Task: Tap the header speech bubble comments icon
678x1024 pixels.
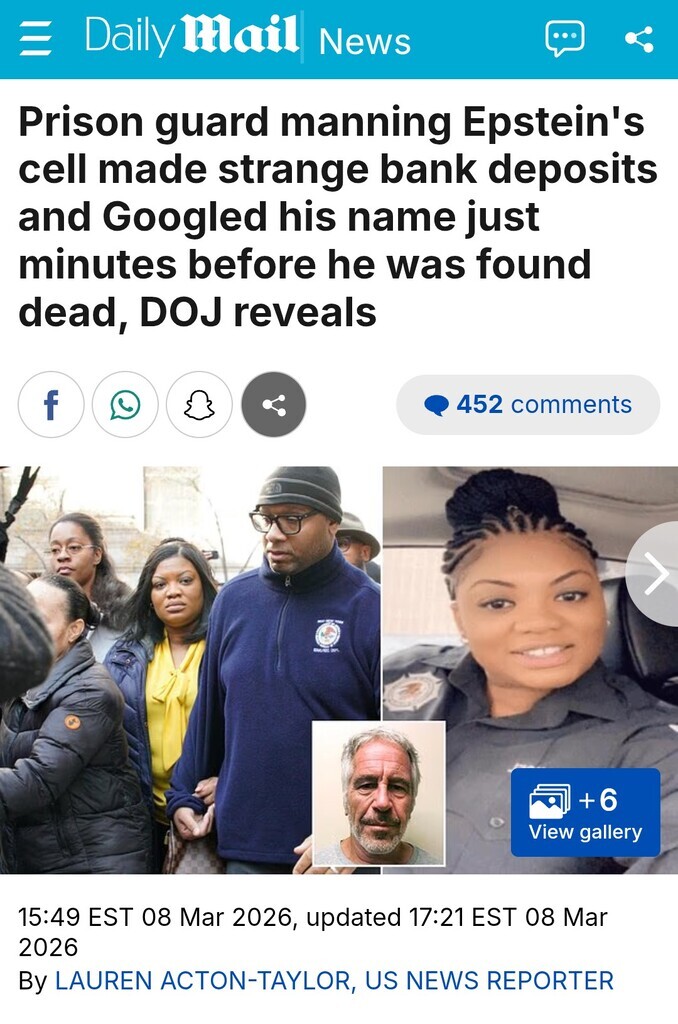Action: (x=565, y=39)
